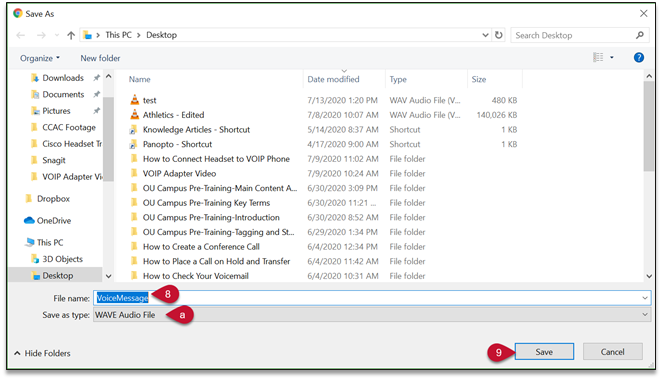
Task: Close the Save As dialog
Action: click(x=643, y=14)
